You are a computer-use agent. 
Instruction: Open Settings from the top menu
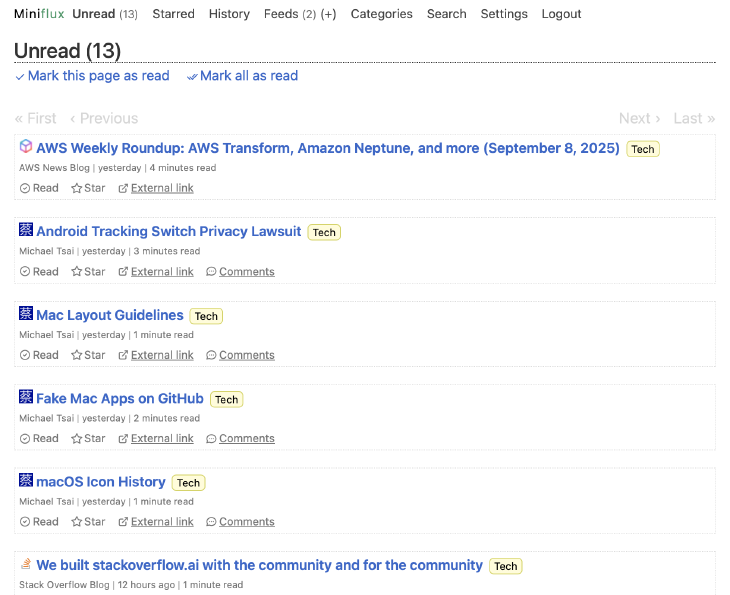point(504,14)
